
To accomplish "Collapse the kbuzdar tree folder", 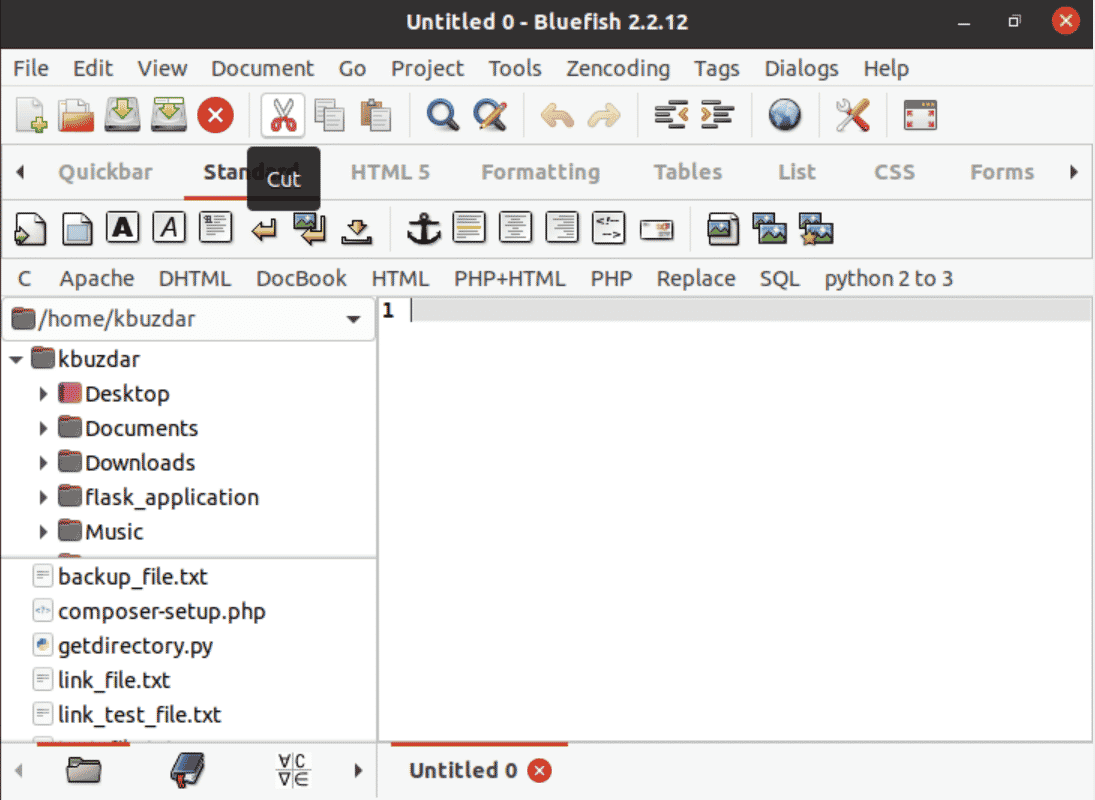I will (17, 360).
